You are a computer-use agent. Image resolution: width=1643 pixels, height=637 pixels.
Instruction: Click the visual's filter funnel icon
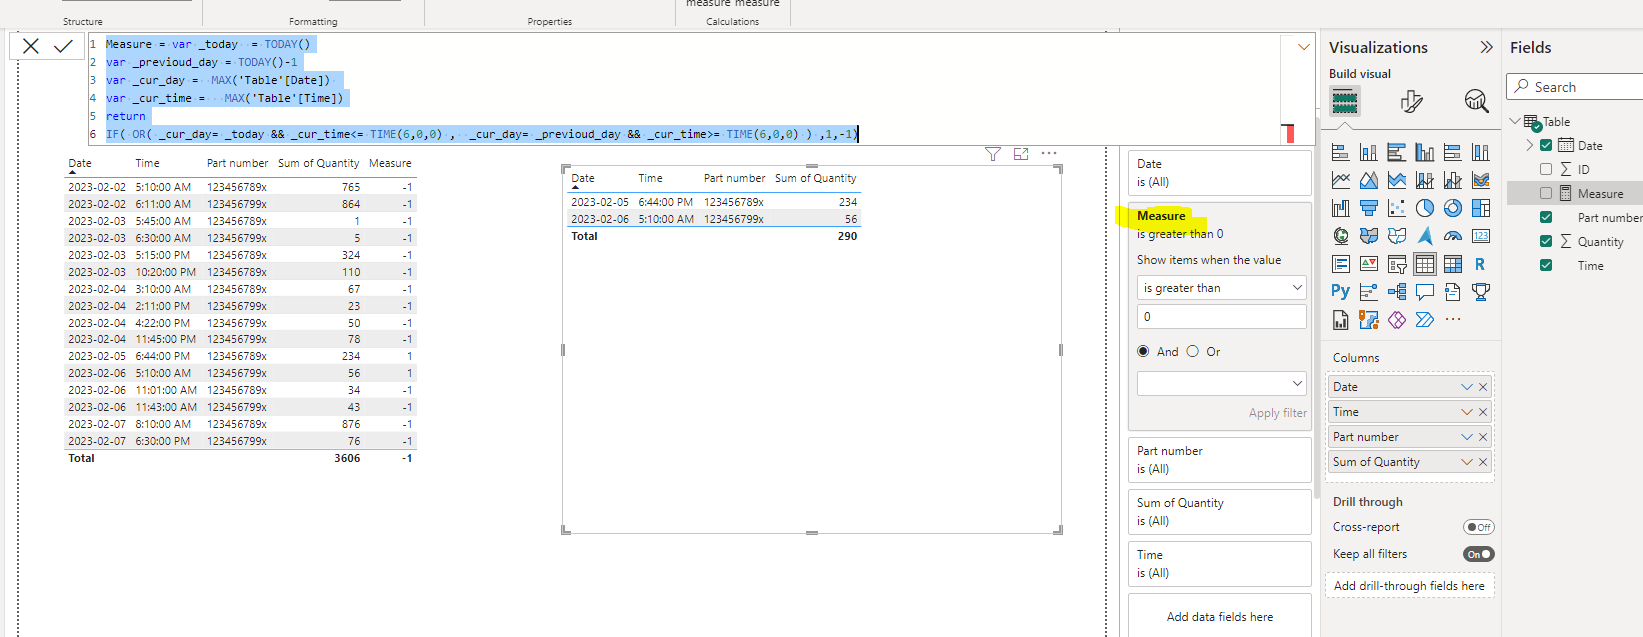point(992,154)
